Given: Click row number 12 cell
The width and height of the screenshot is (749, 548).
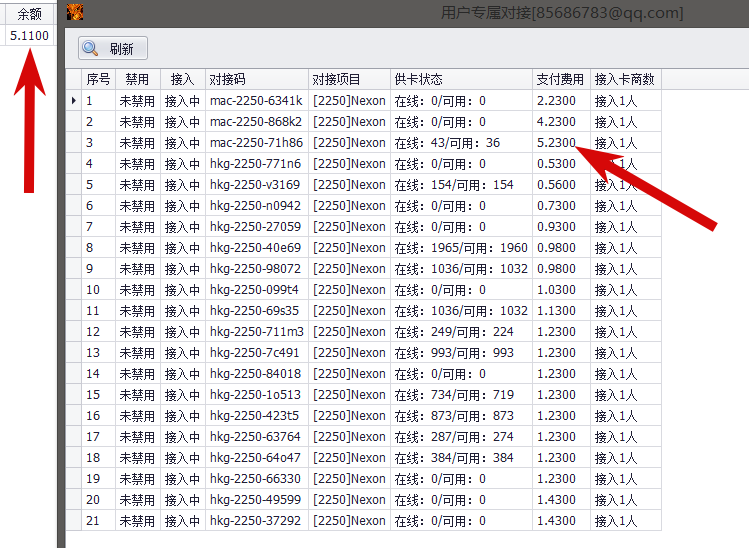Looking at the screenshot, I should tap(98, 332).
